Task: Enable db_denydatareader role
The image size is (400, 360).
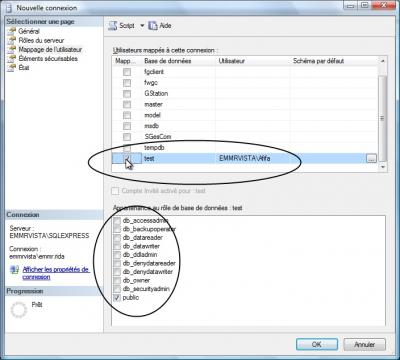Action: pos(117,263)
